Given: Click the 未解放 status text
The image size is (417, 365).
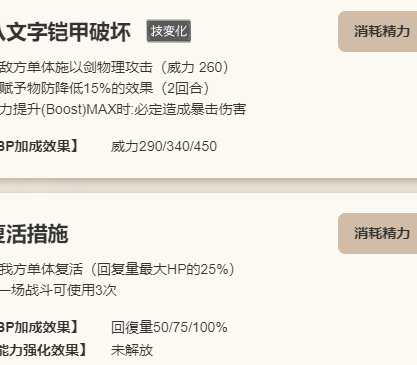Looking at the screenshot, I should 132,350.
